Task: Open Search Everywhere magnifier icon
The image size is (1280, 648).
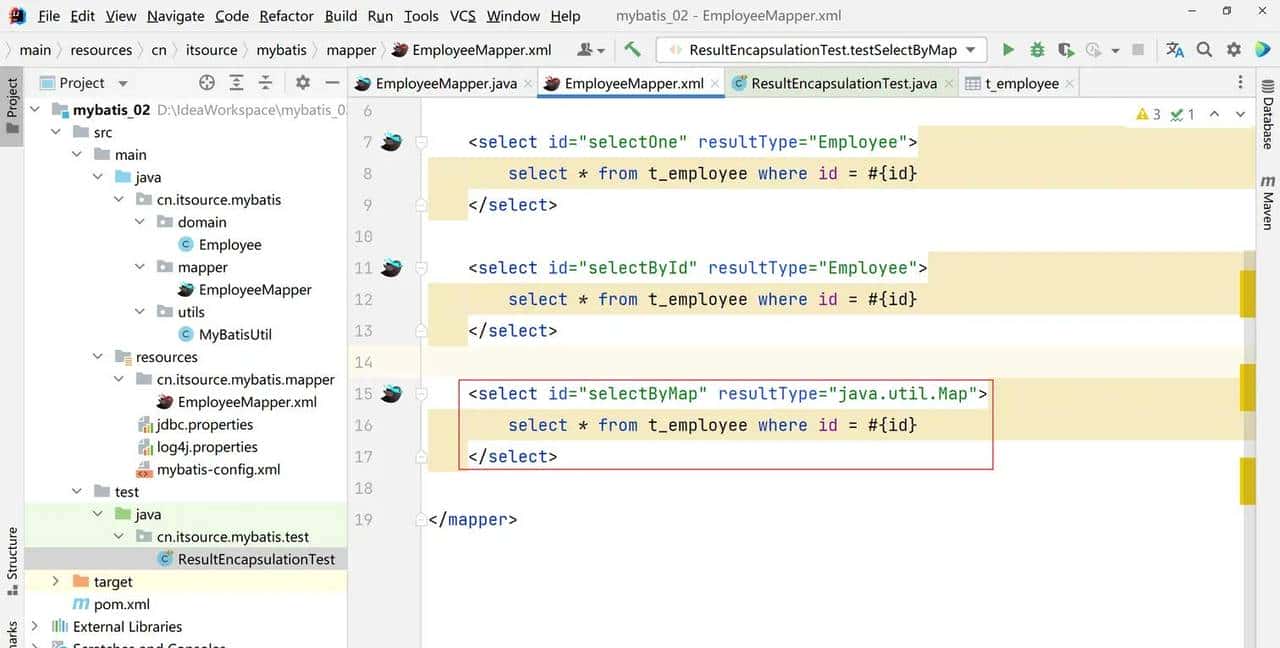Action: 1205,50
